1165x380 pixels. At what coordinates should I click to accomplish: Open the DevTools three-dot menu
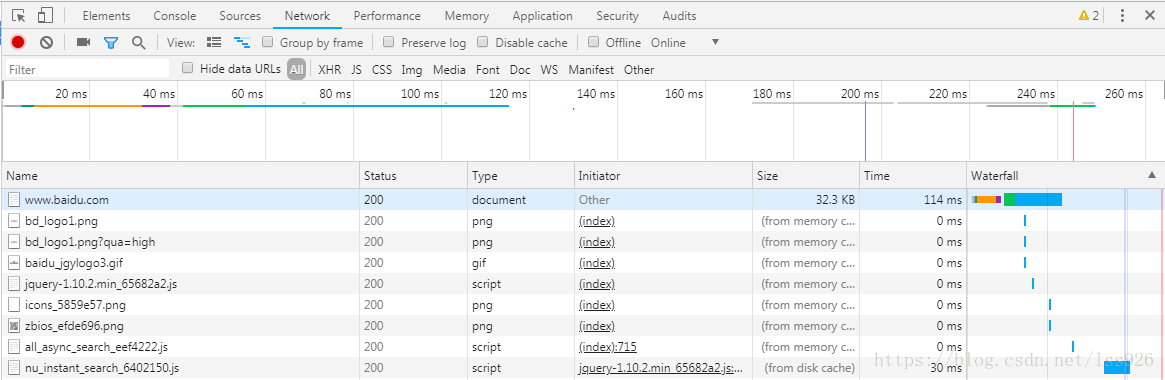tap(1122, 15)
